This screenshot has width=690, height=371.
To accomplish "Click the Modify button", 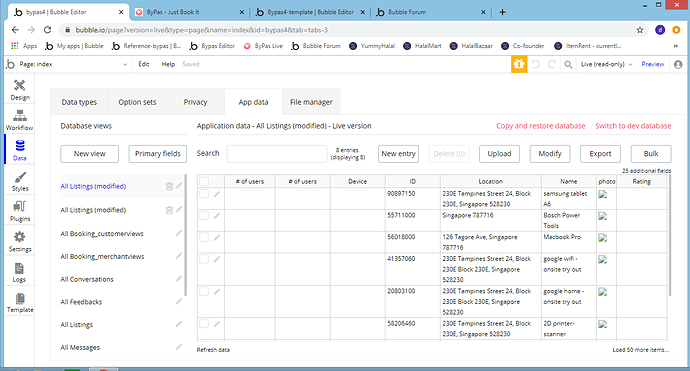I will tap(550, 154).
